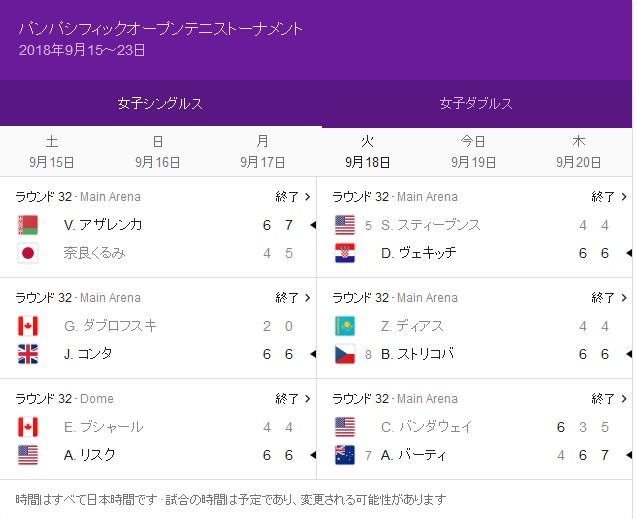Click UK flag beside J. コンタ
The width and height of the screenshot is (637, 519).
28,354
